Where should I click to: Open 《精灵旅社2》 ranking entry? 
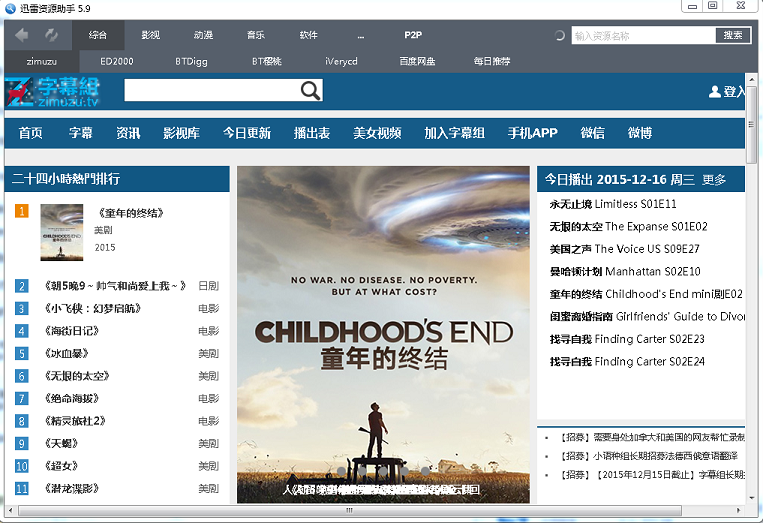[x=75, y=421]
